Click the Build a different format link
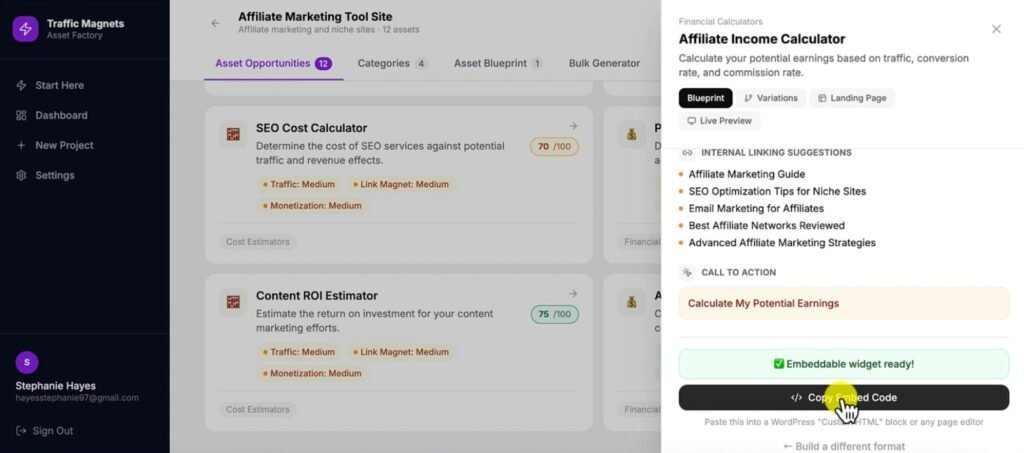Screen dimensions: 1024x453 843,446
